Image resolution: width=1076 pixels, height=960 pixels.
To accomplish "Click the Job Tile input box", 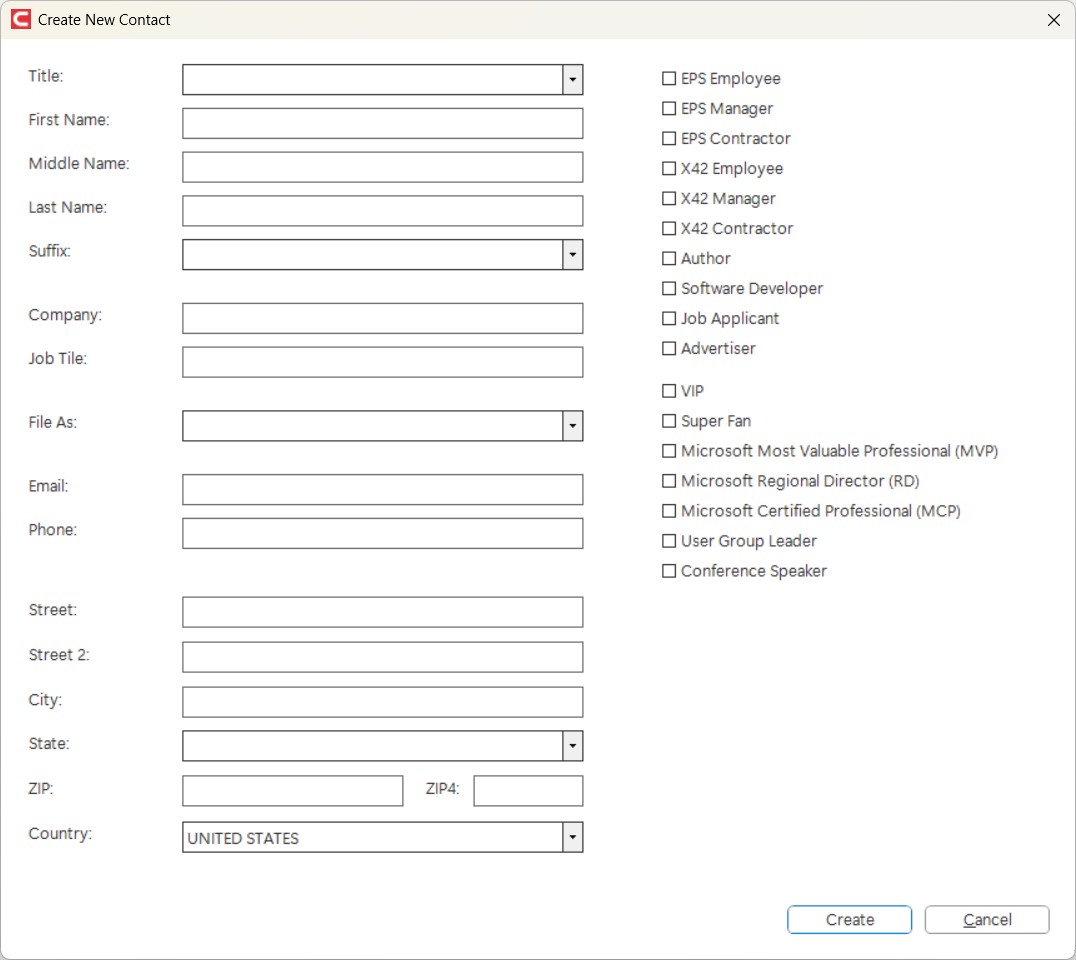I will coord(383,362).
